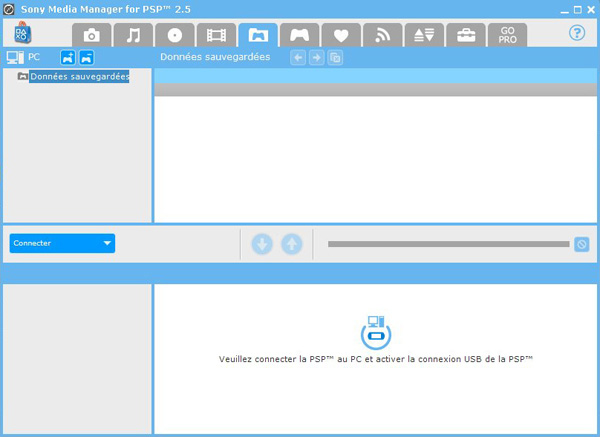Click the upload arrow transfer button

tap(292, 244)
